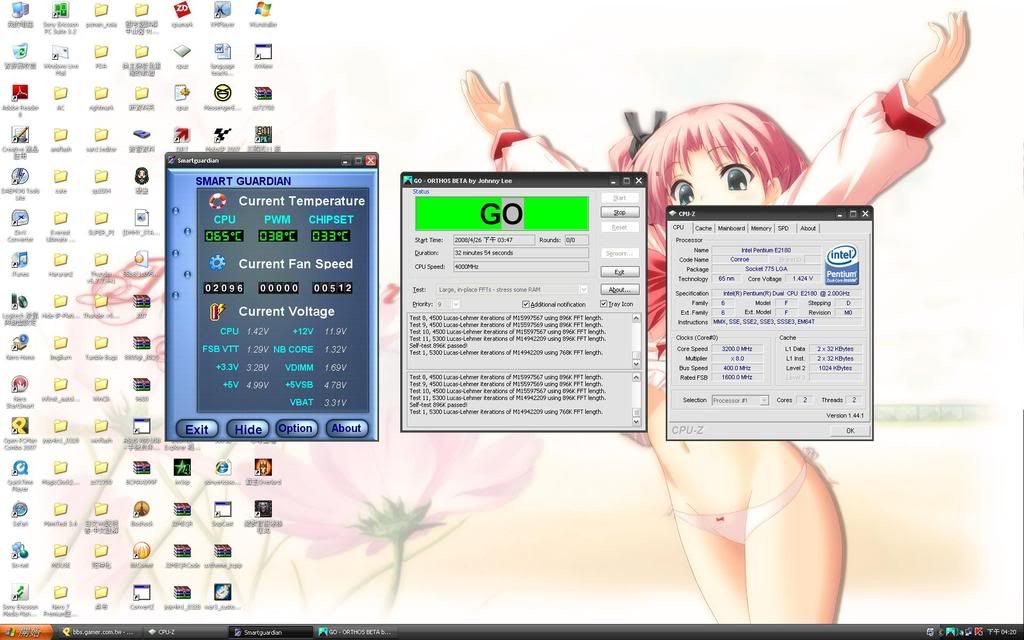Open the Windows Live Mail desktop icon

click(60, 53)
